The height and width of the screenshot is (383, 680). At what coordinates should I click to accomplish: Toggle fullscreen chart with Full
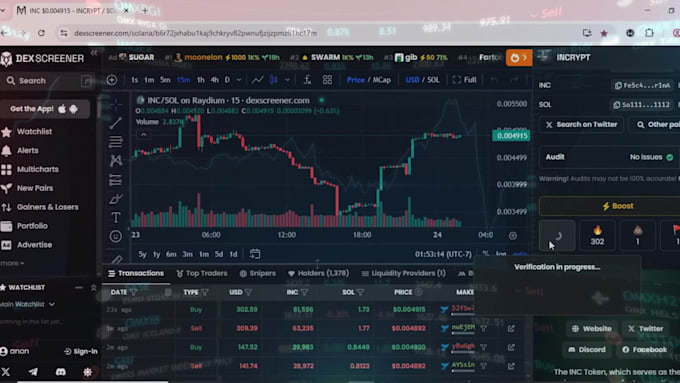point(464,80)
